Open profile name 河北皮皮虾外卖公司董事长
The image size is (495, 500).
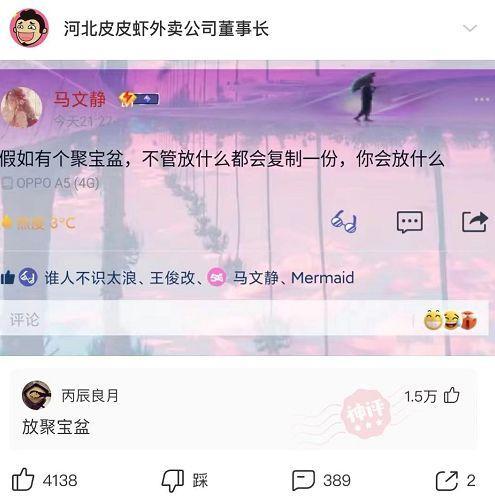click(166, 28)
